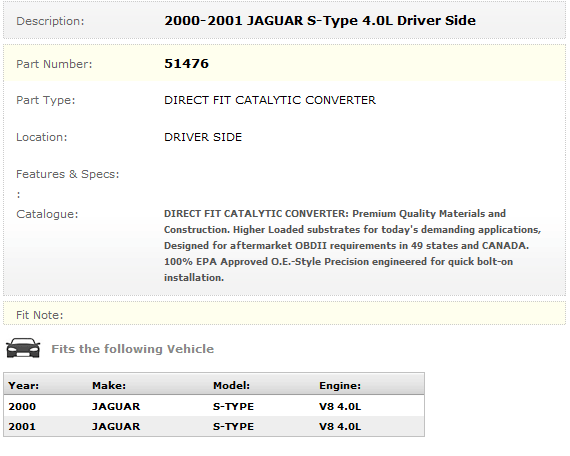This screenshot has height=456, width=570.
Task: Select the 2000-2001 JAGUAR S-Type description title
Action: [320, 20]
